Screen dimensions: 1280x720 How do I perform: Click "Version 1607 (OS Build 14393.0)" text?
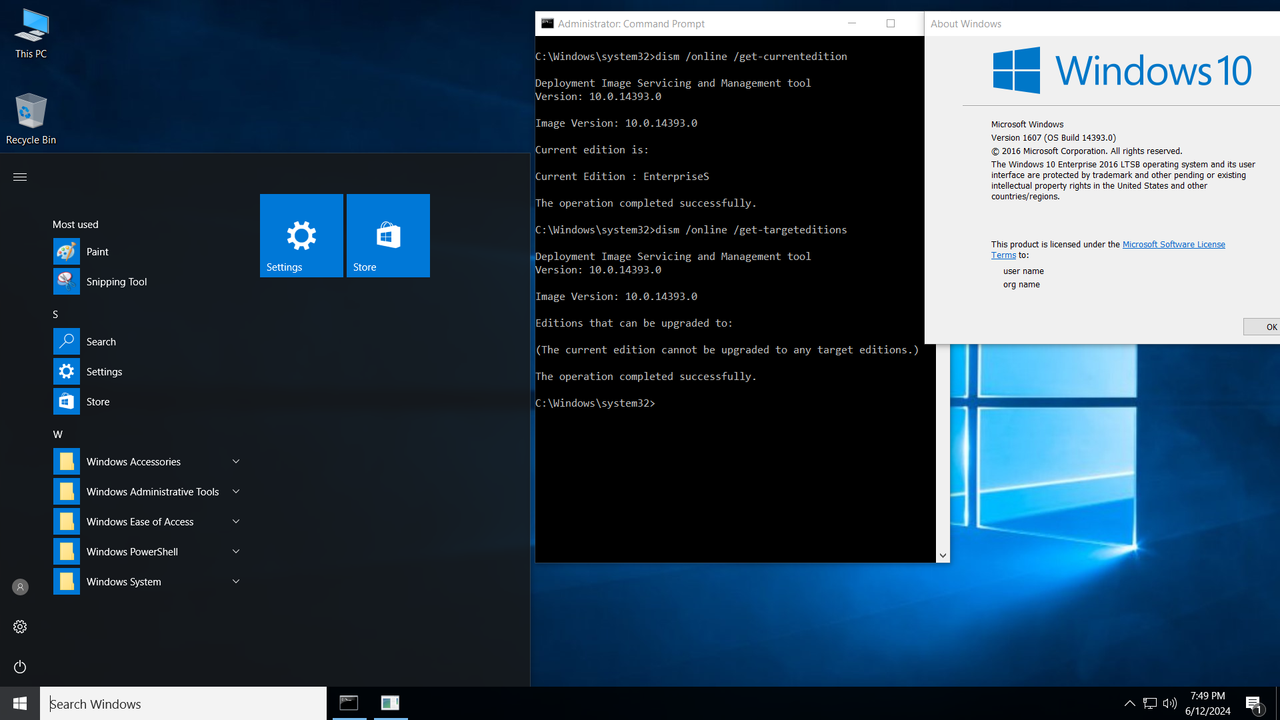[1053, 138]
